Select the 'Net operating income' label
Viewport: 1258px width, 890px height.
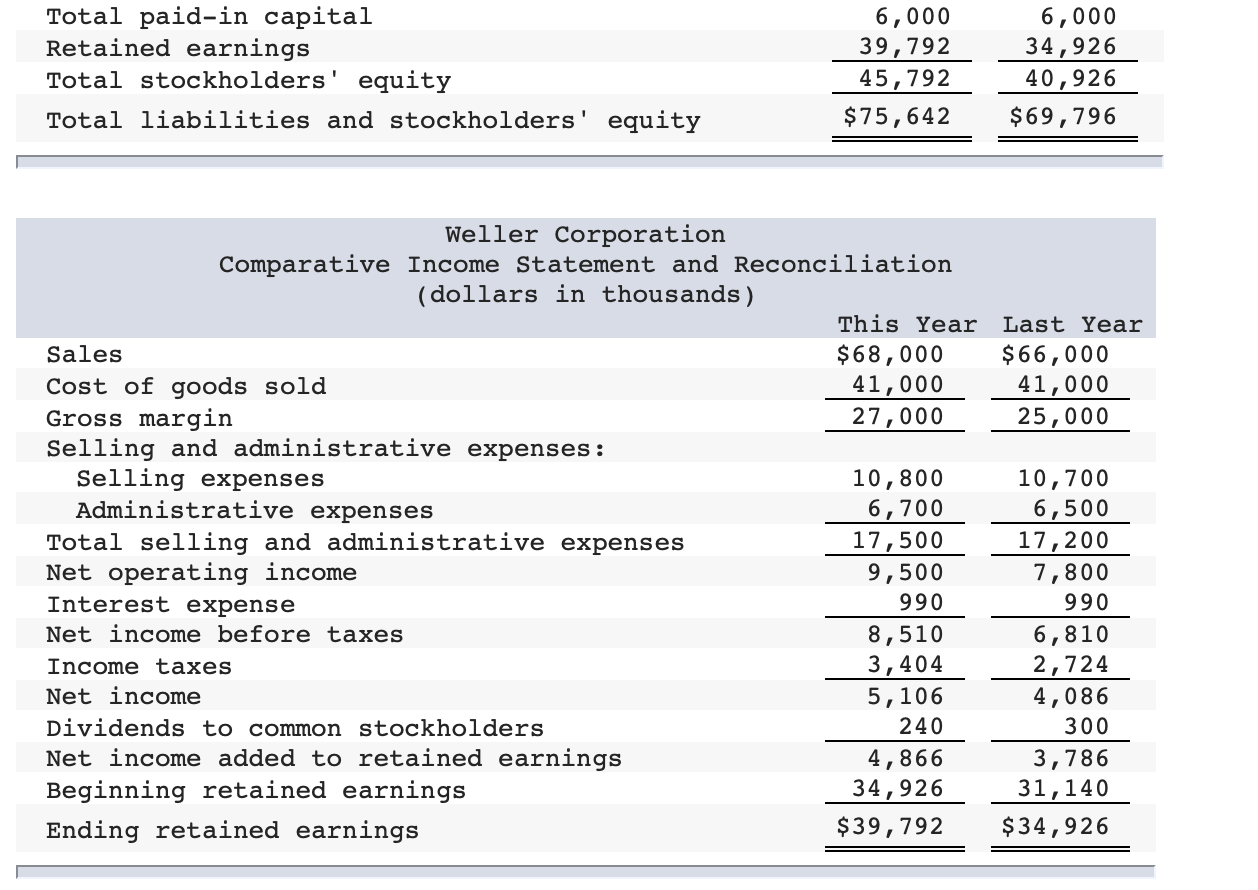pos(202,573)
